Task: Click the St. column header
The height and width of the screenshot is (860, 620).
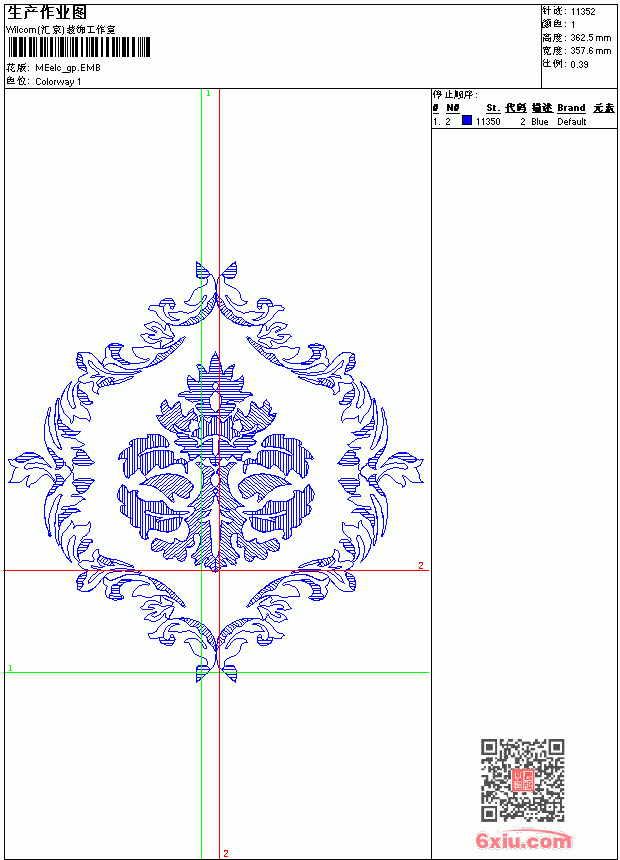Action: (493, 108)
